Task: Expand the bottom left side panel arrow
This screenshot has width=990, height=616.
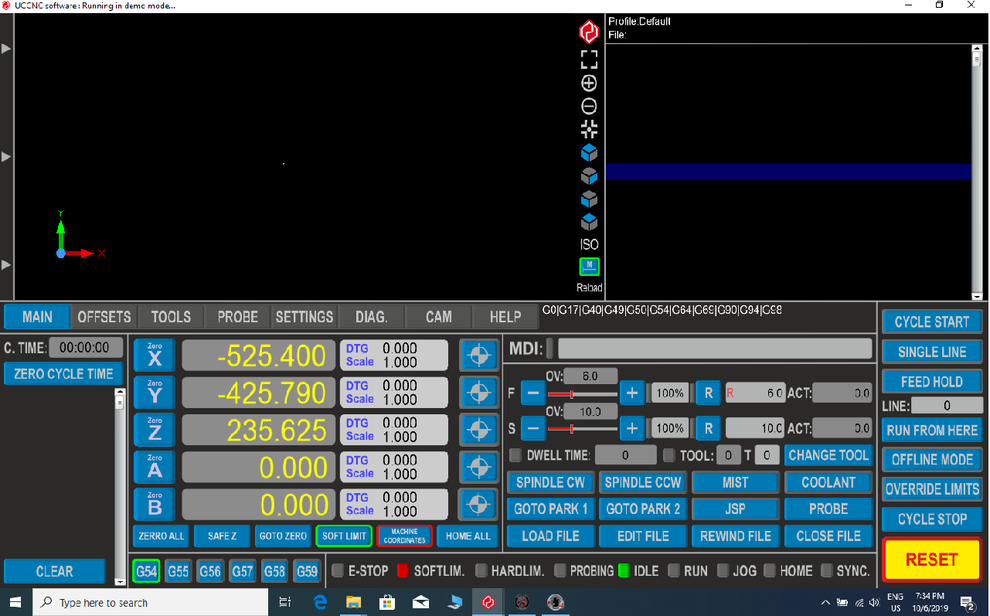Action: click(6, 264)
